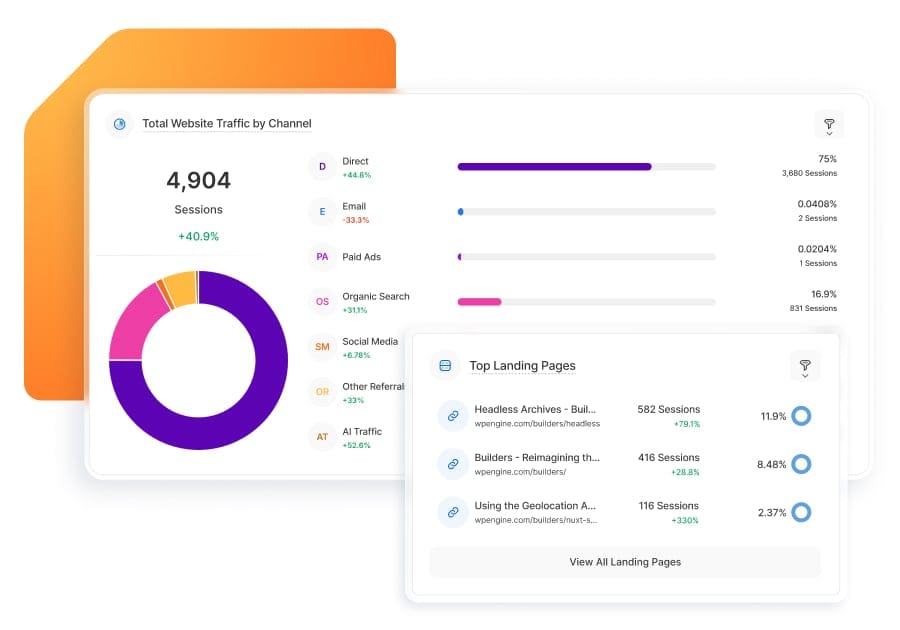Viewport: 900px width, 630px height.
Task: Click the globe icon next to Total Website Traffic title
Action: [120, 123]
